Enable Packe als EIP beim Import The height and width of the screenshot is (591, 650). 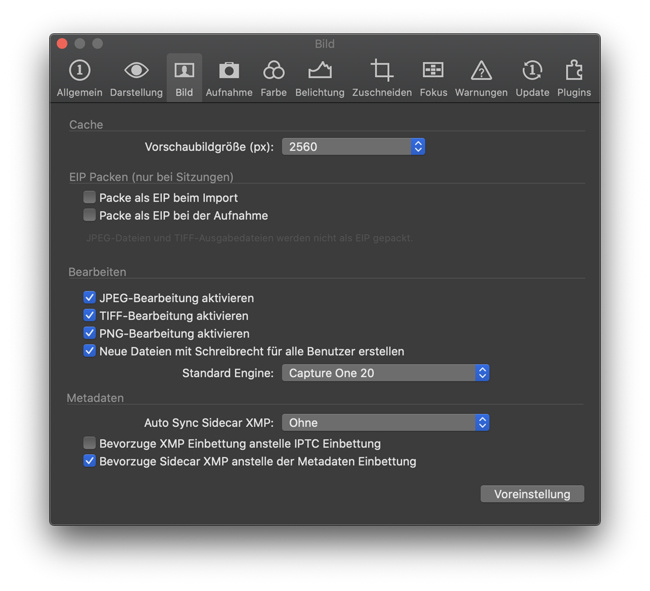pyautogui.click(x=90, y=198)
